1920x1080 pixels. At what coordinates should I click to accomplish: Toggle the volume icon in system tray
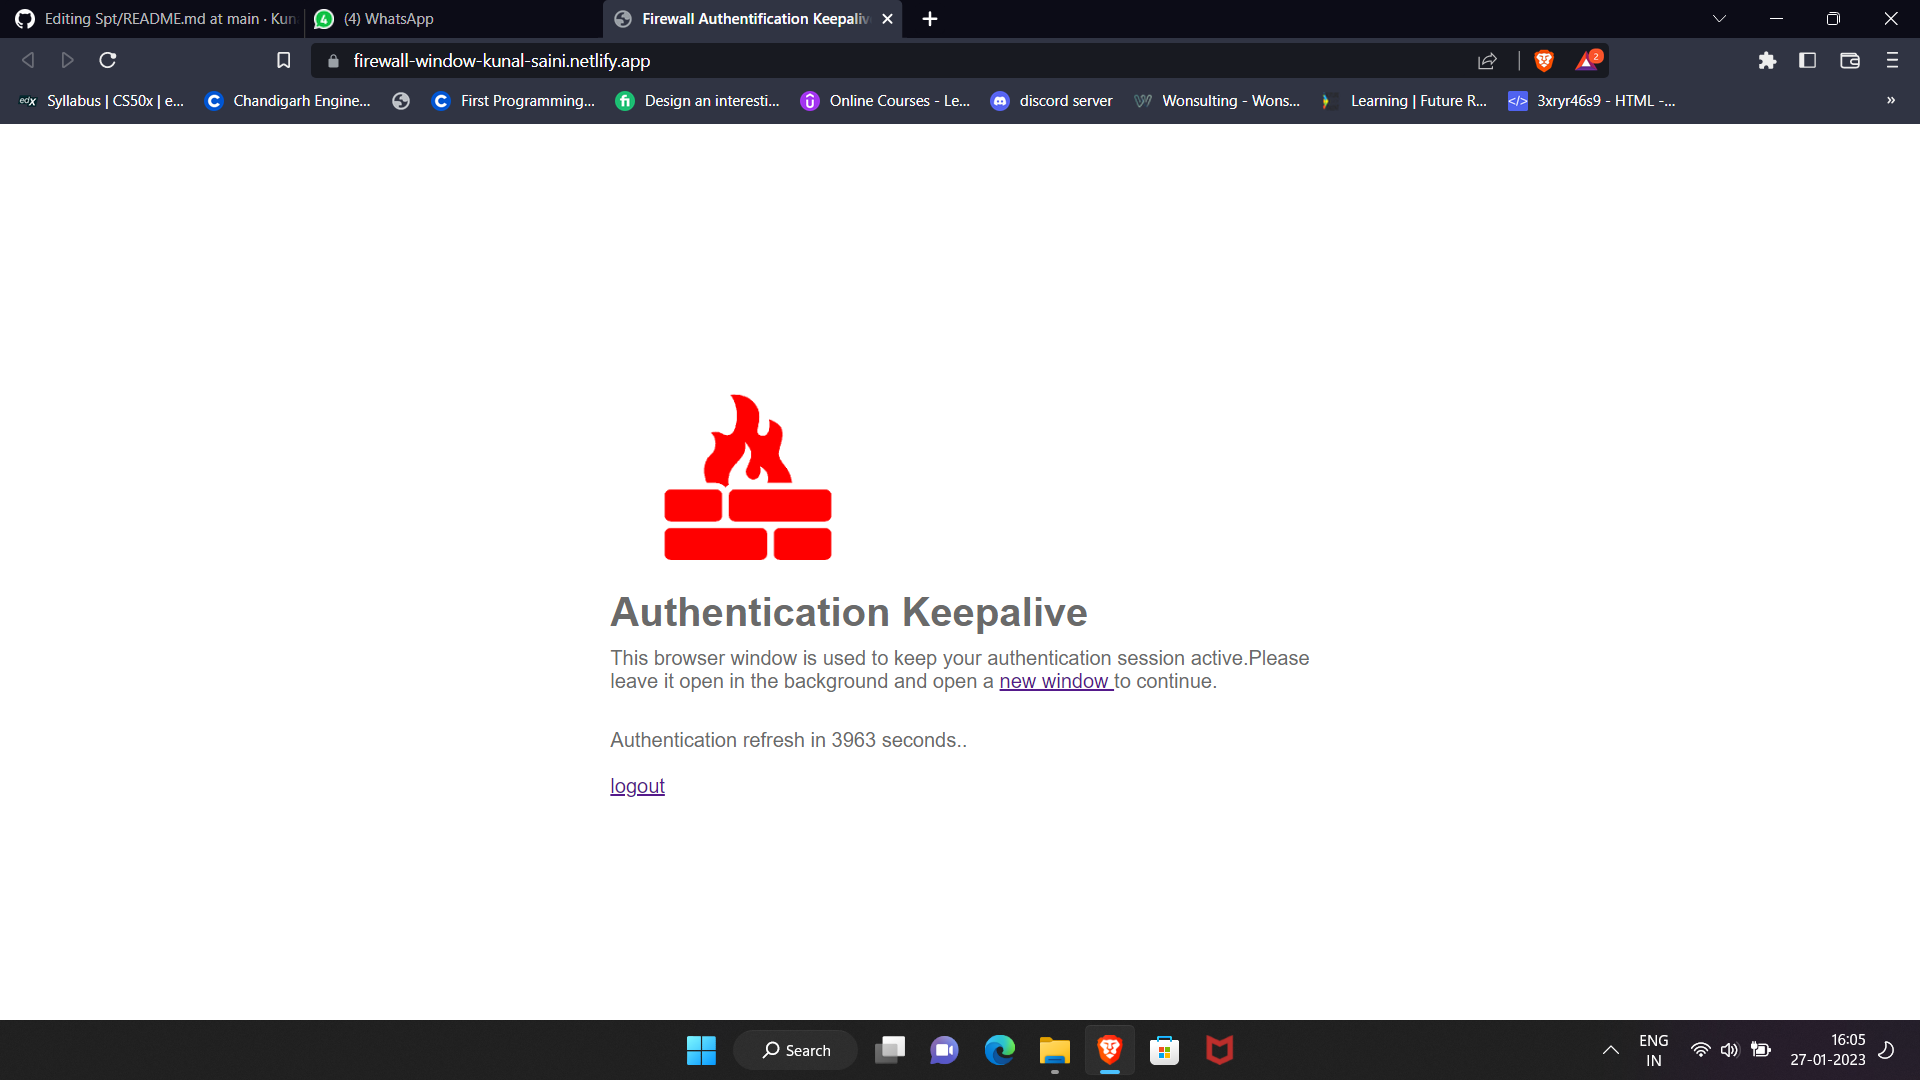coord(1730,1050)
